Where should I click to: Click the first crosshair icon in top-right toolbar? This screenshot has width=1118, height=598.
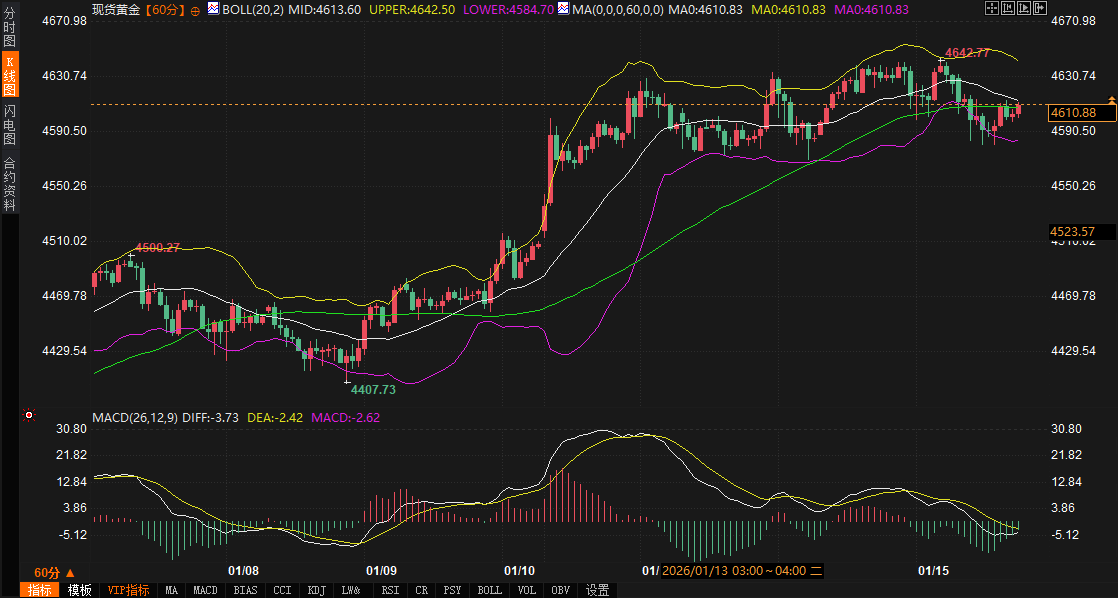[x=991, y=9]
